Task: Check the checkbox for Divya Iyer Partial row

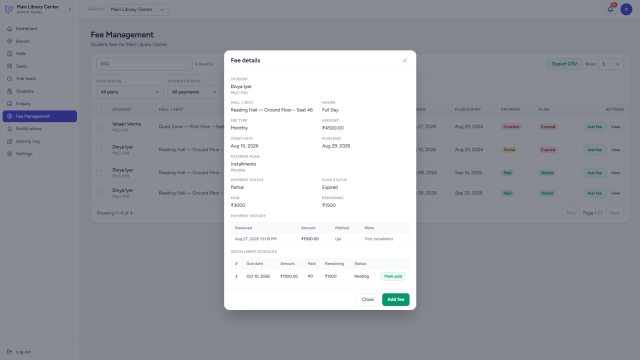Action: click(99, 150)
